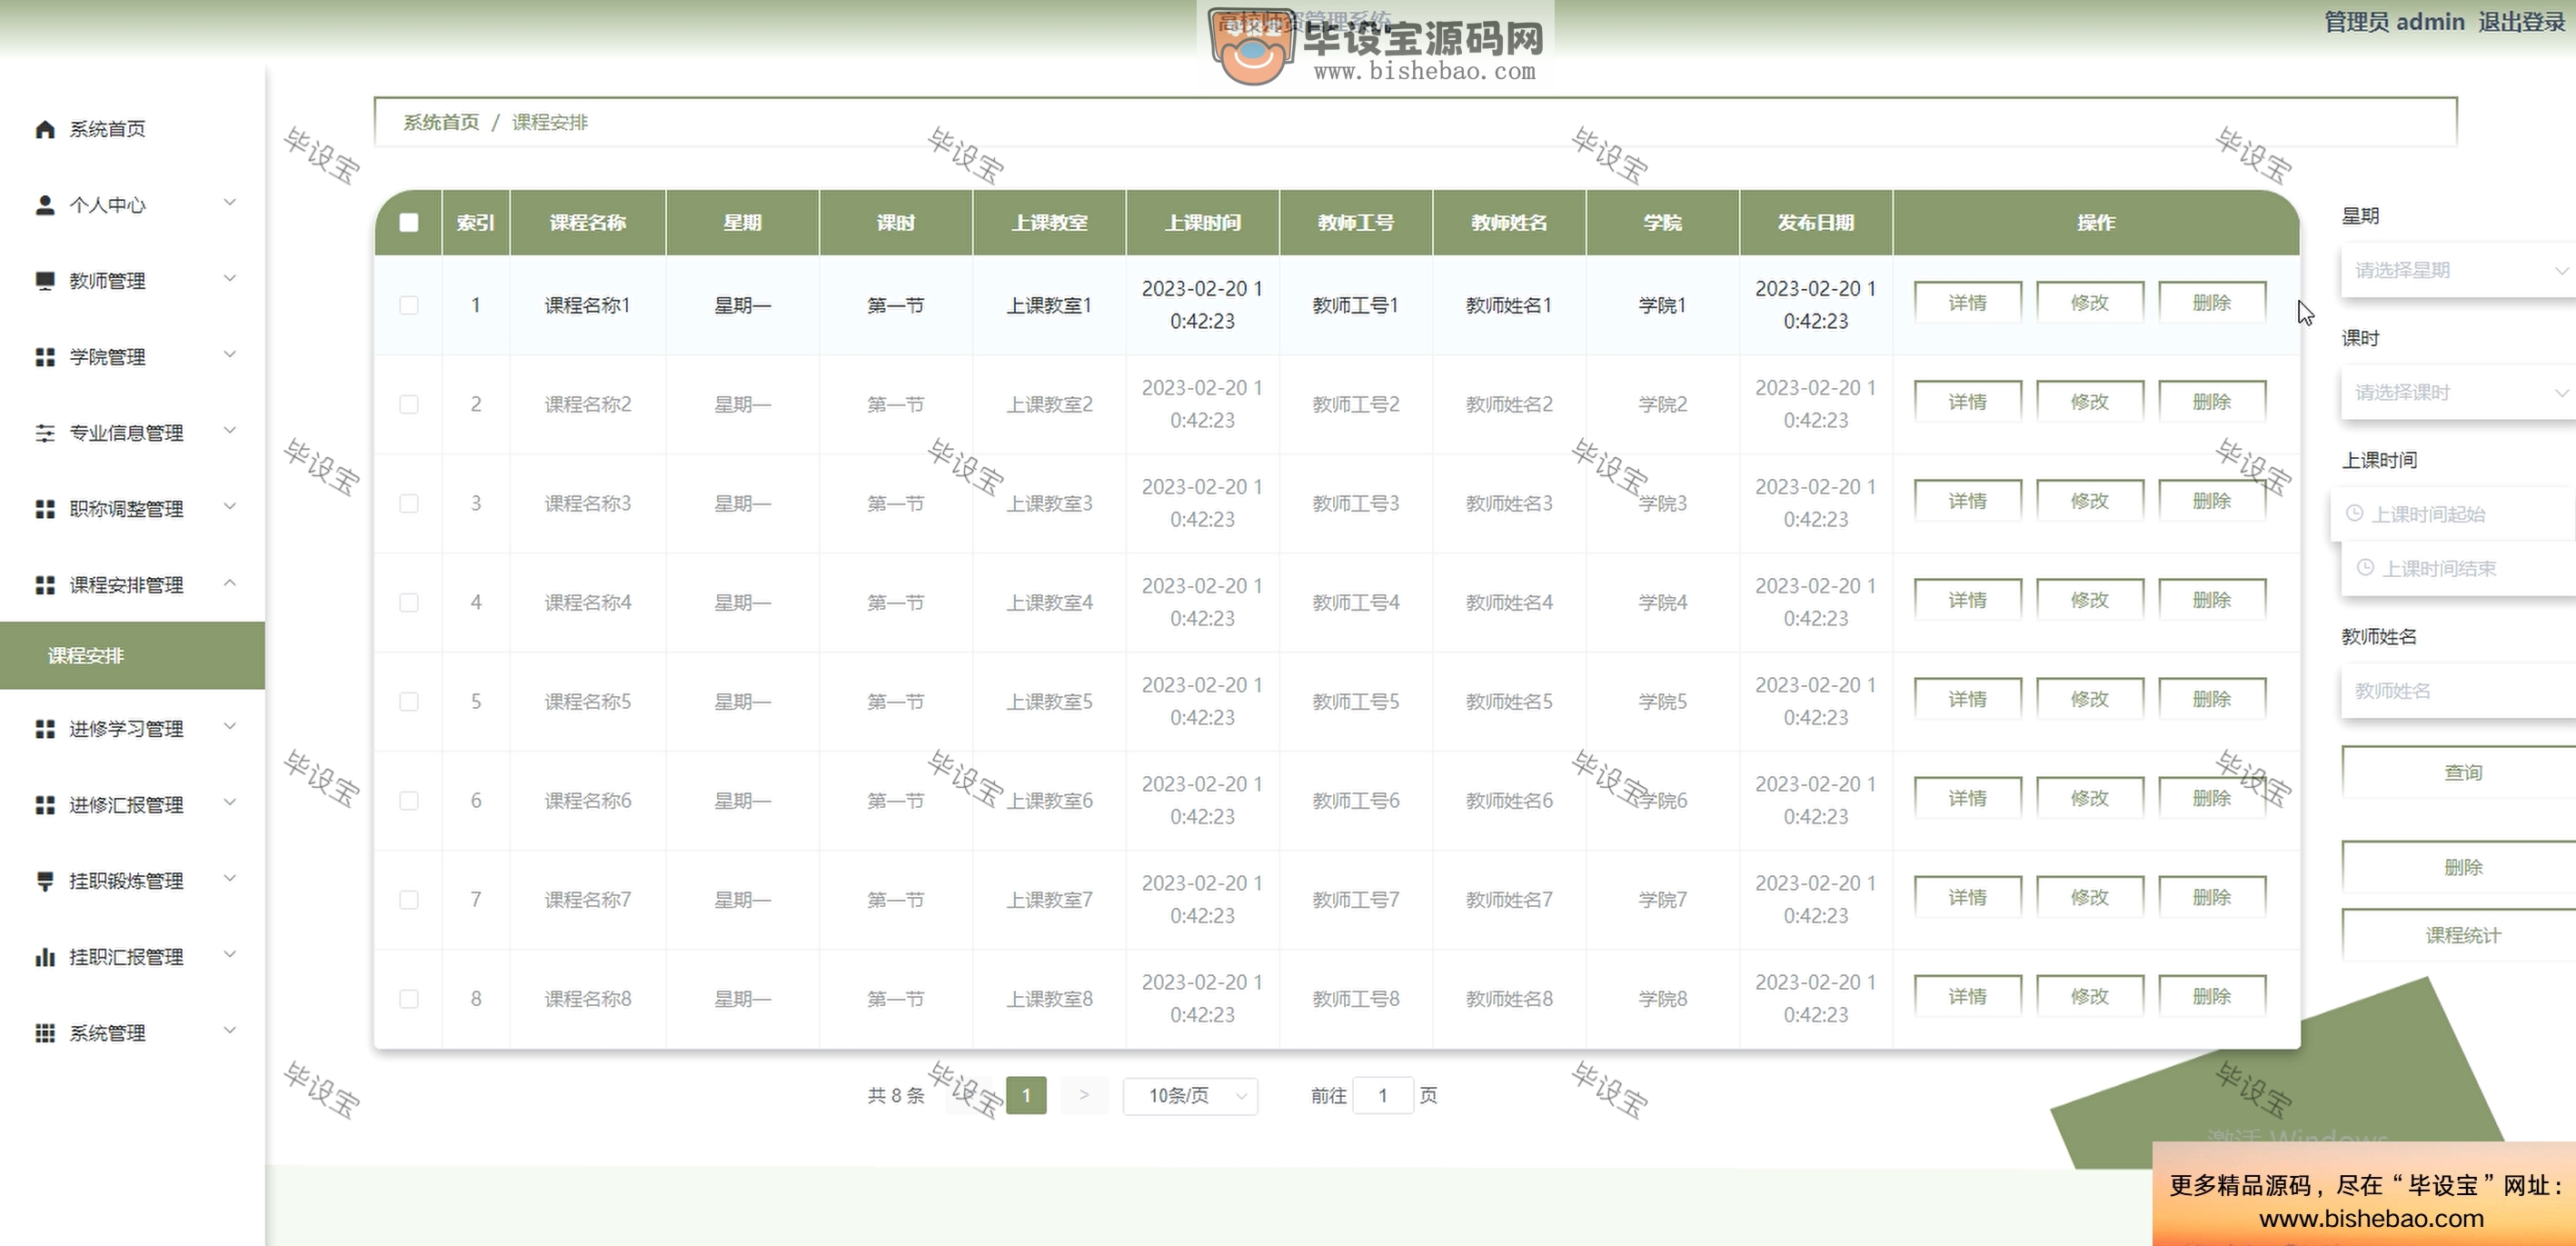Screen dimensions: 2576x1246
Task: Click 详情 for row 课程名称6
Action: click(x=1967, y=798)
